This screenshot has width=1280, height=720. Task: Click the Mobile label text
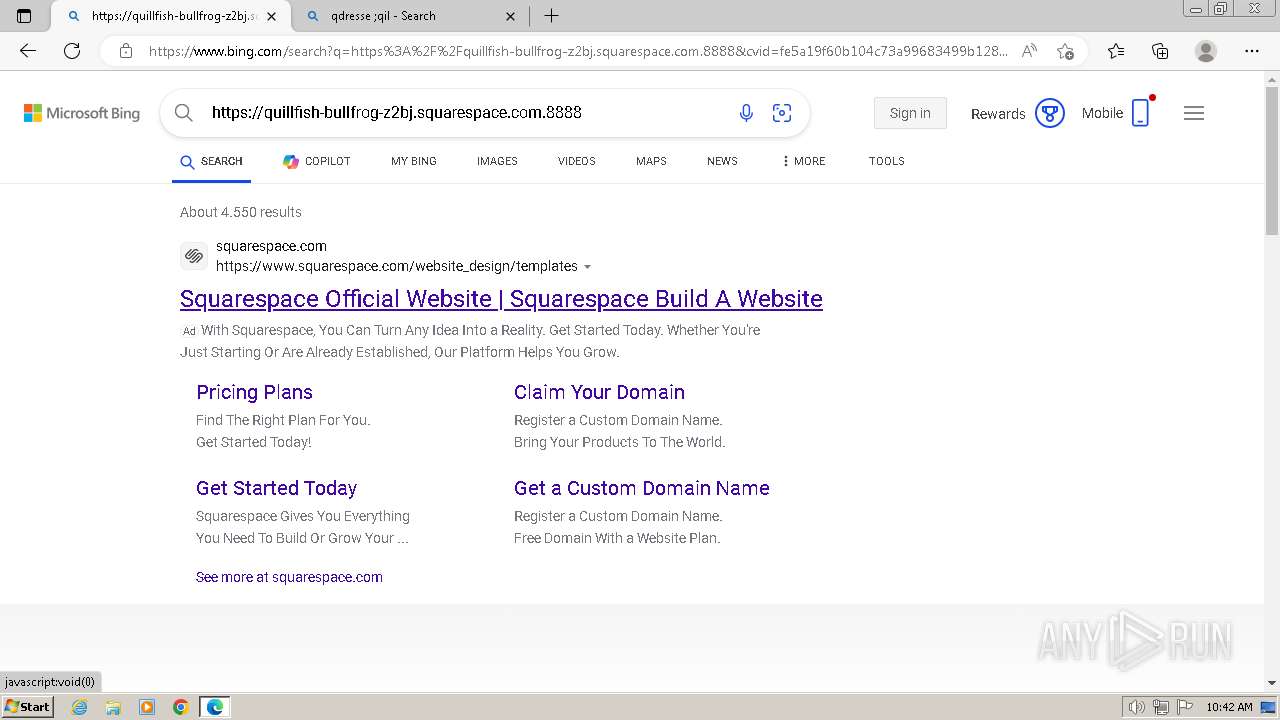click(x=1102, y=113)
